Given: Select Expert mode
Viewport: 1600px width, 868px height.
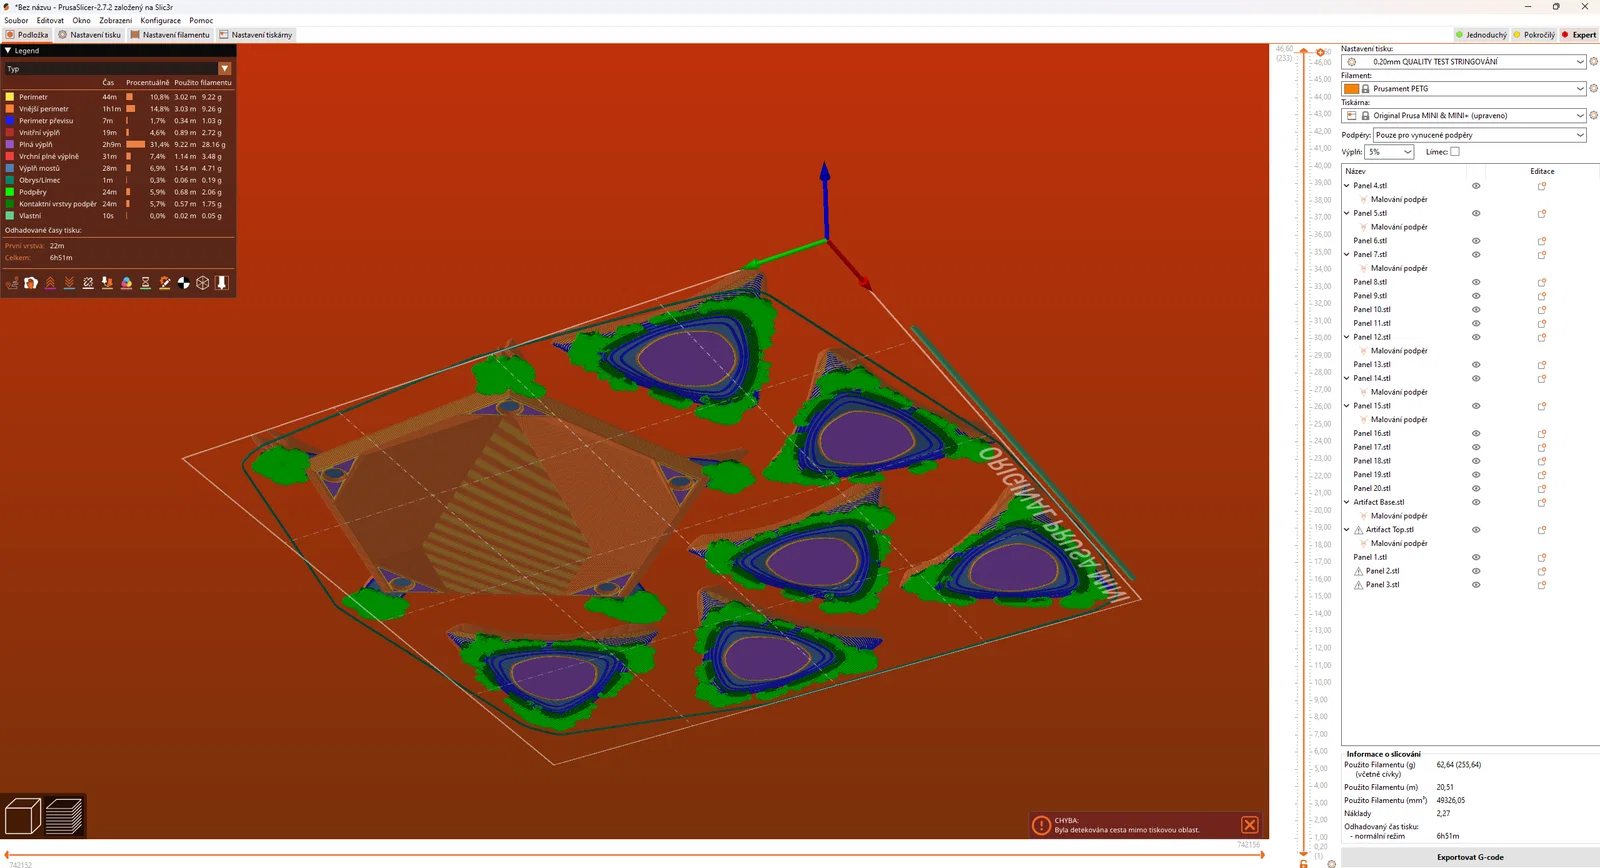Looking at the screenshot, I should 1579,35.
